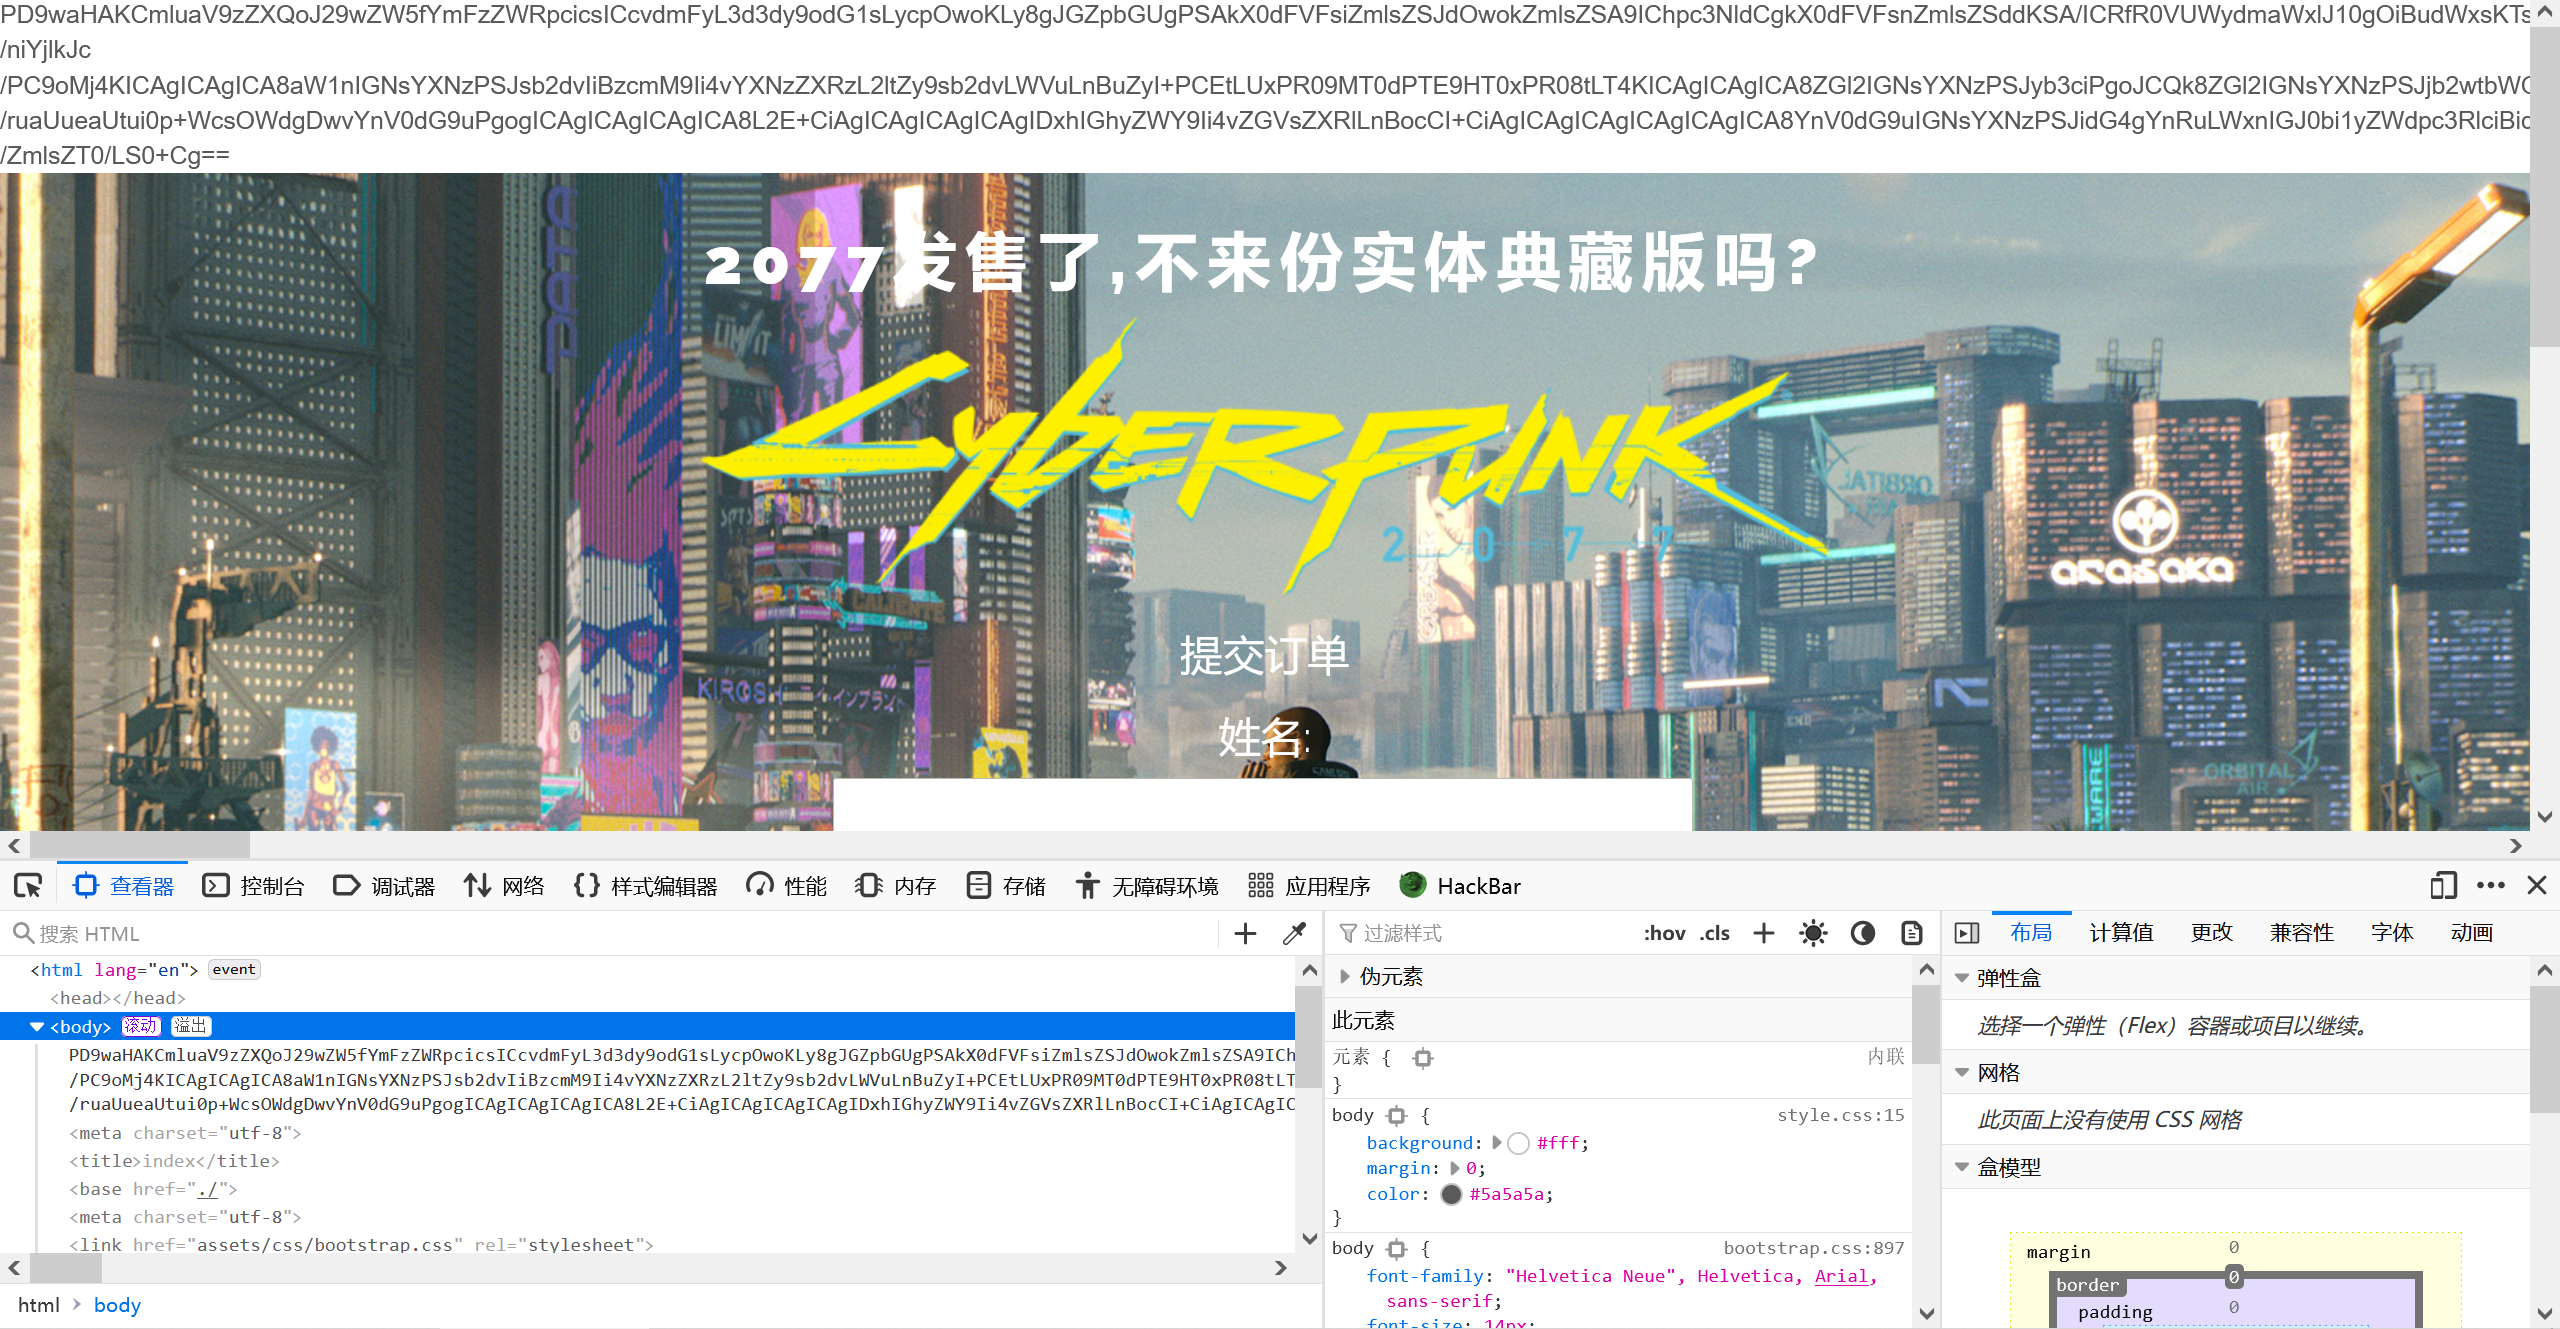Collapse the sidebar pane toggle icon
2560x1329 pixels.
coord(1967,933)
